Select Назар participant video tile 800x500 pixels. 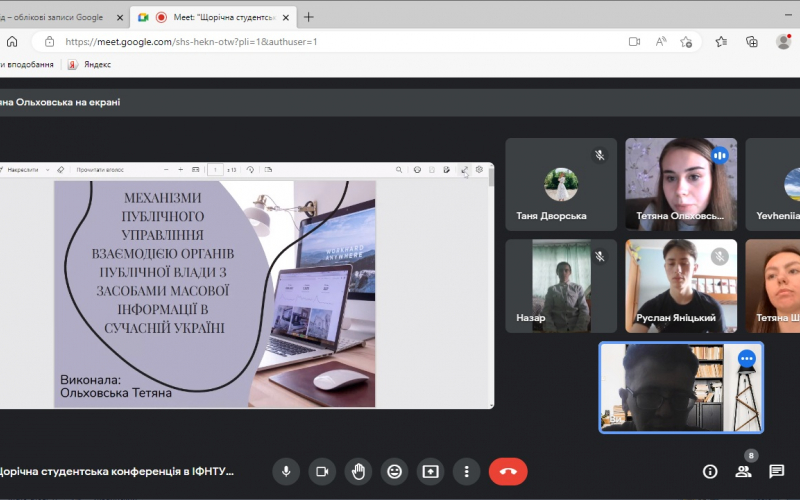click(561, 286)
